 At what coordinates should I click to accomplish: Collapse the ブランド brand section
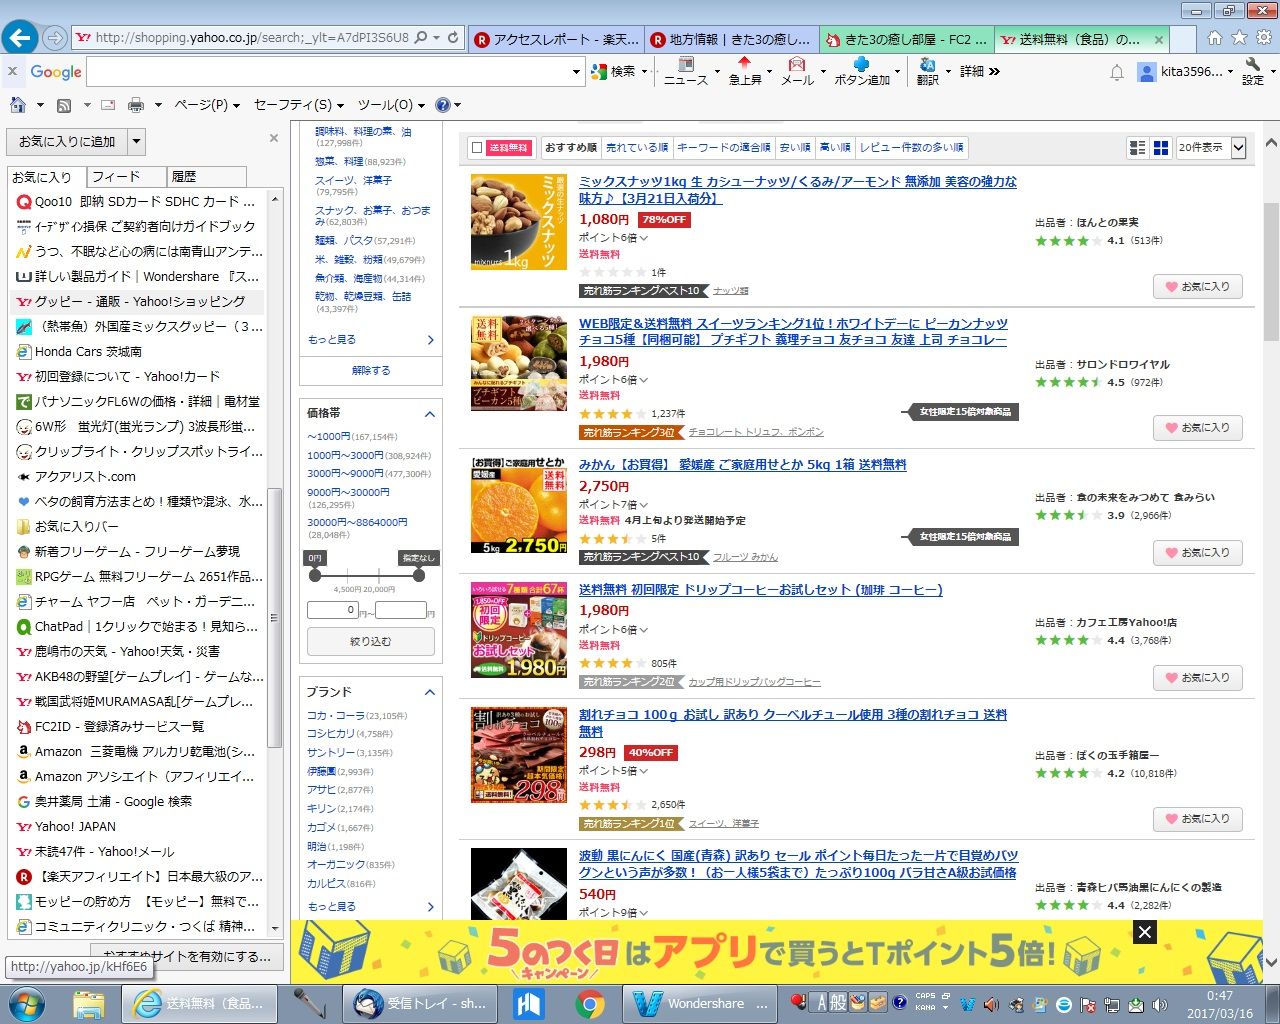click(x=430, y=692)
